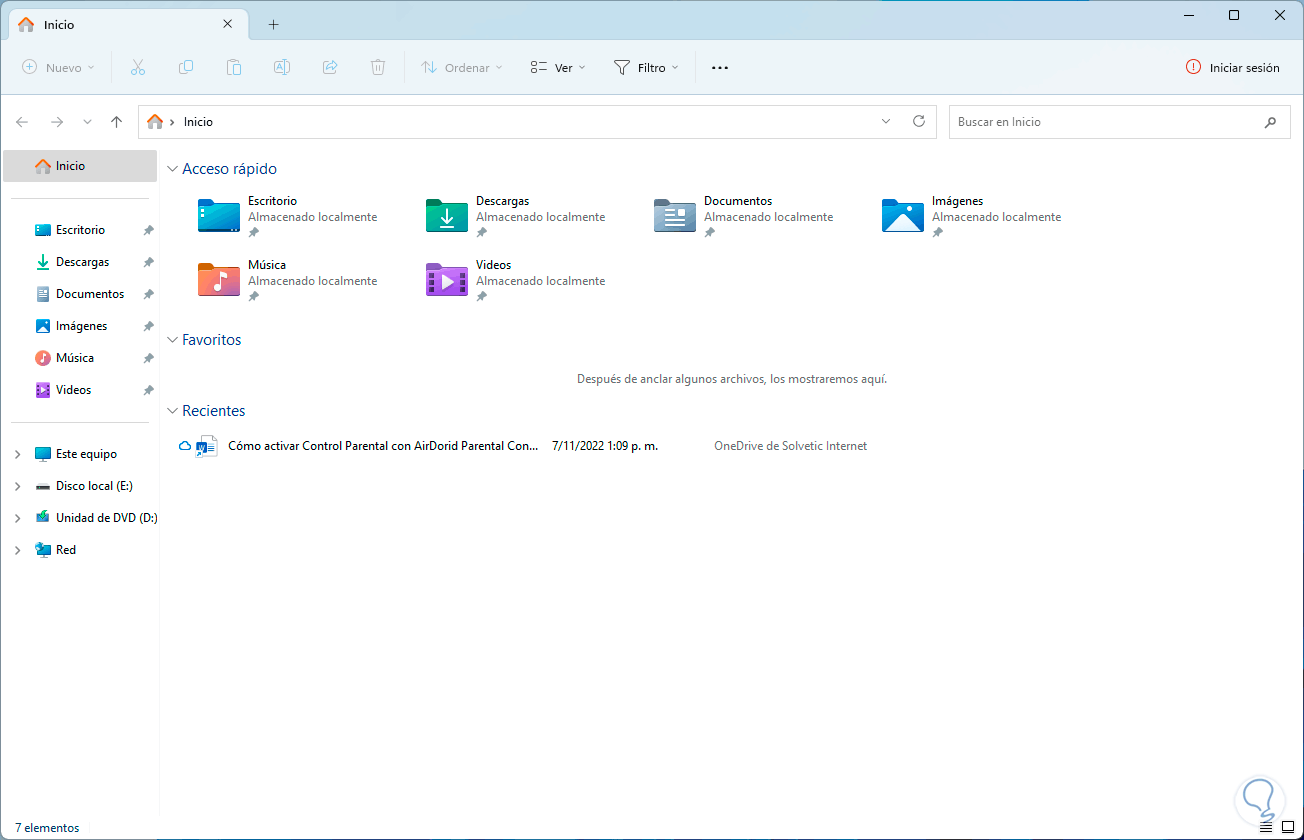Unpin Descargas from the sidebar
Viewport: 1304px width, 840px height.
click(x=148, y=261)
